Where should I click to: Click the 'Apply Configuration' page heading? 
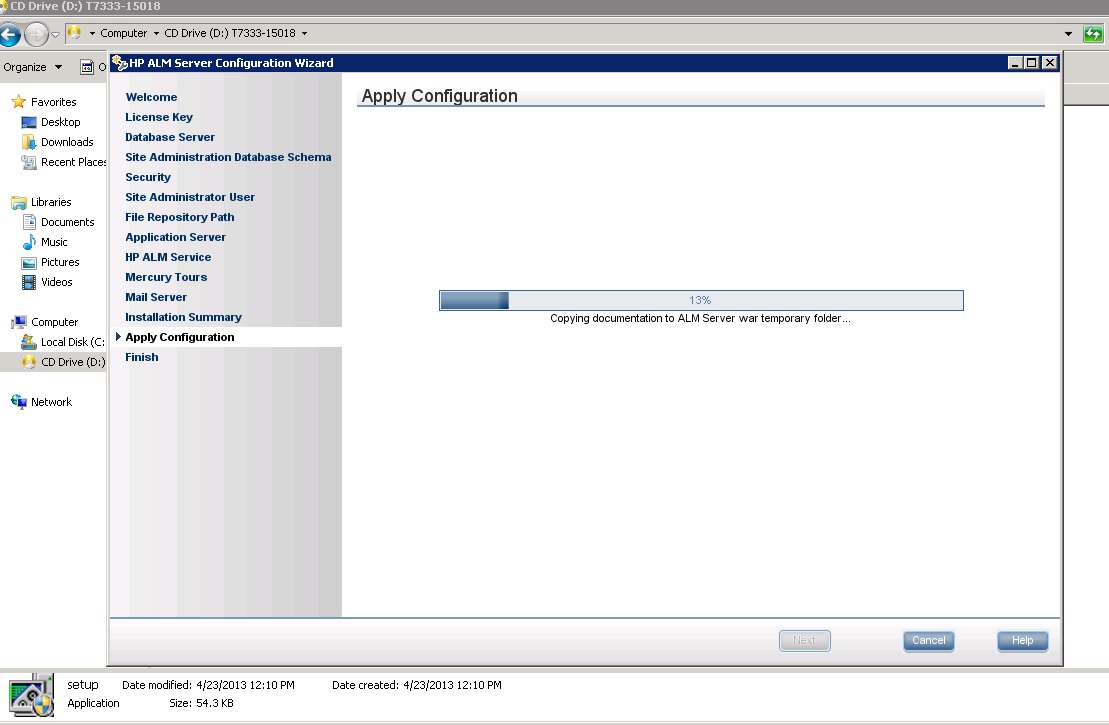pyautogui.click(x=439, y=96)
